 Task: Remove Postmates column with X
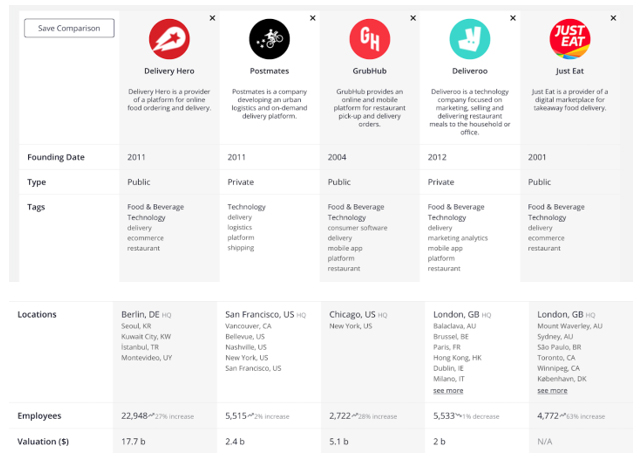point(312,18)
